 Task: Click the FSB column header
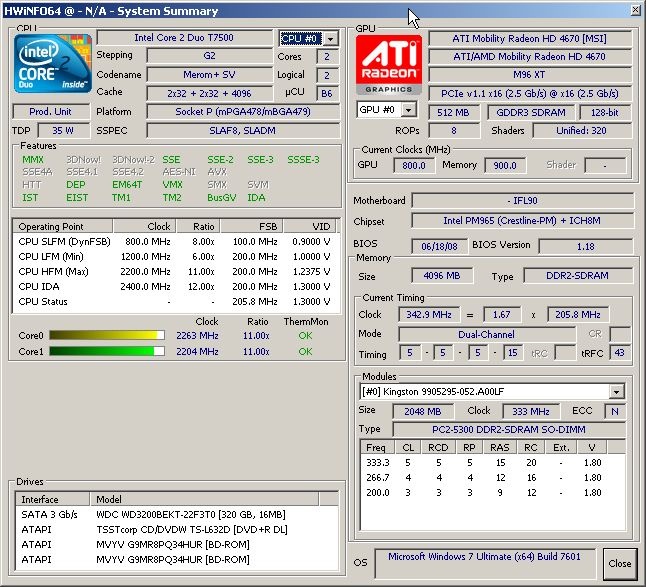[x=252, y=227]
